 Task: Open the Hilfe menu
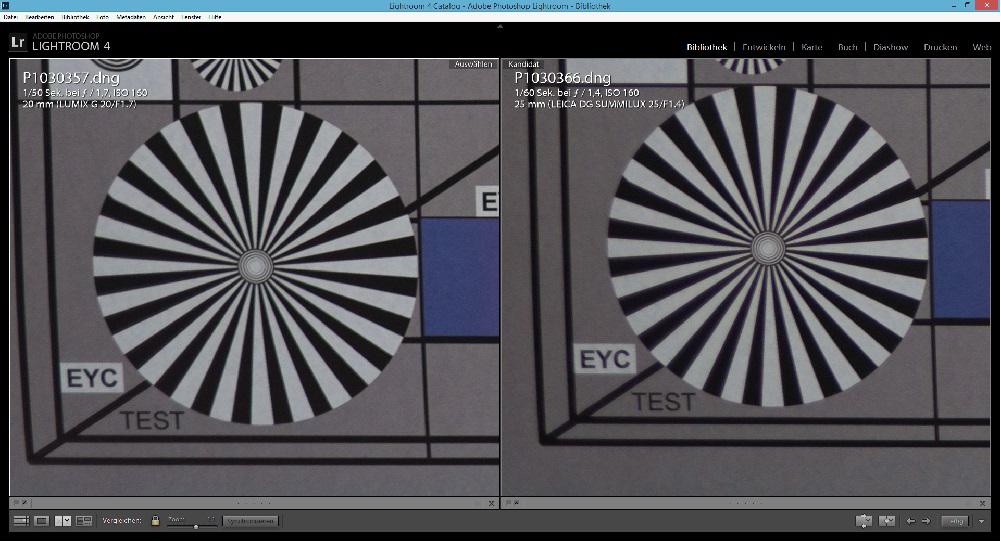[214, 17]
